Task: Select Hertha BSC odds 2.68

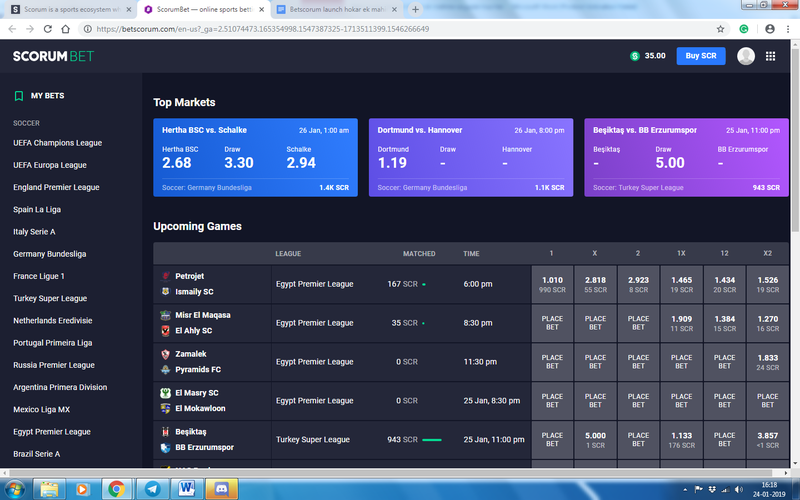Action: (x=177, y=163)
